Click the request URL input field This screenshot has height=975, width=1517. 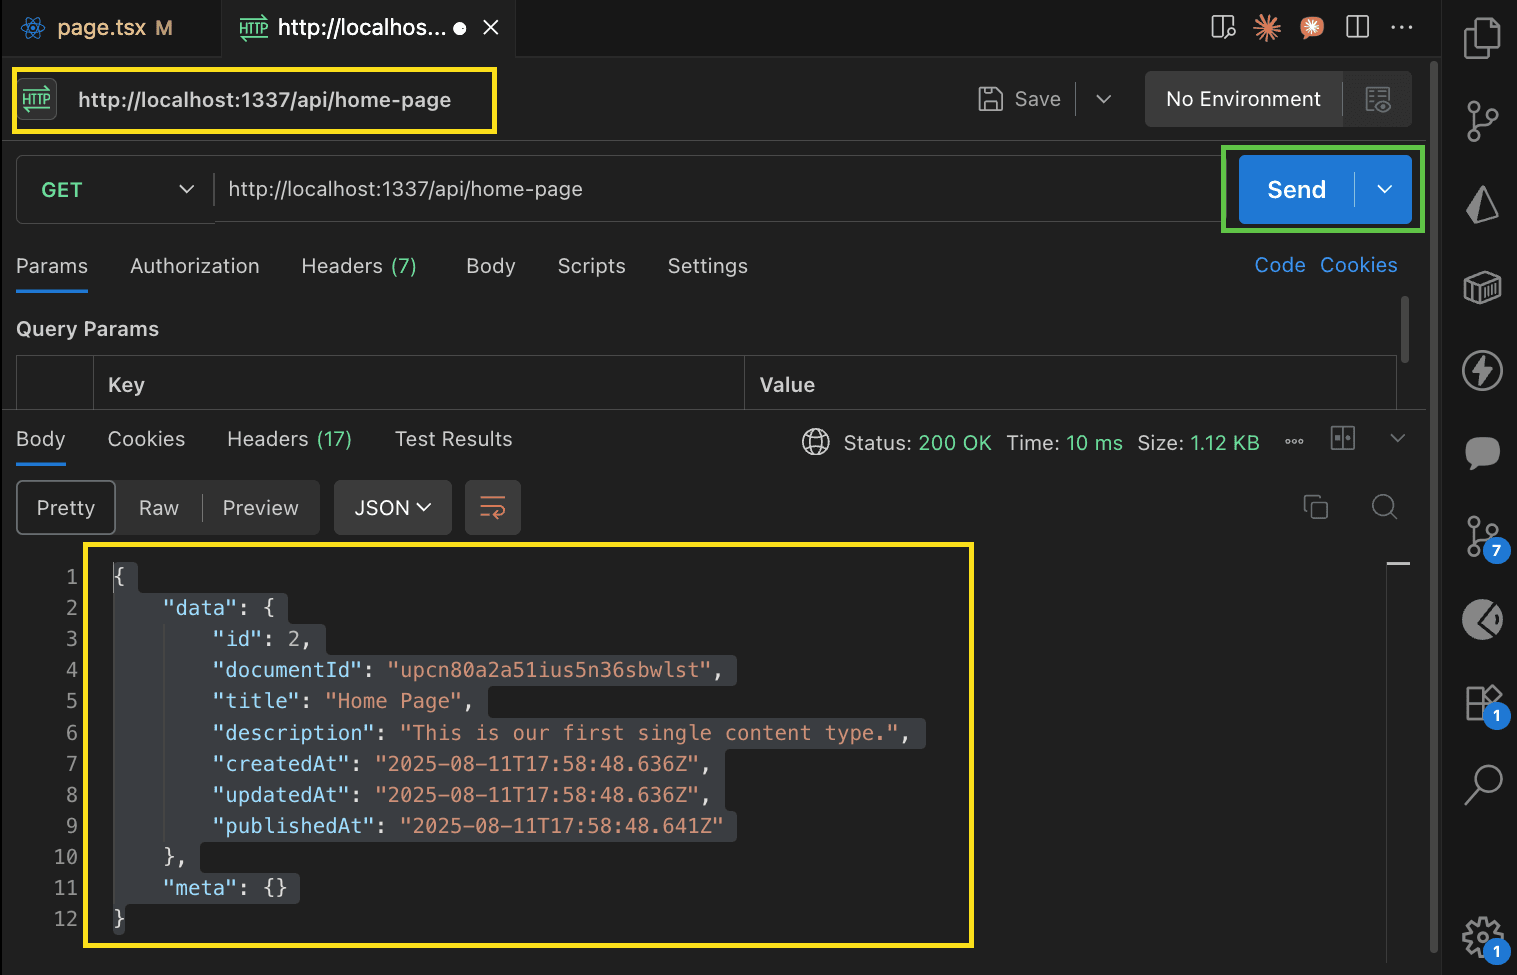tap(700, 190)
